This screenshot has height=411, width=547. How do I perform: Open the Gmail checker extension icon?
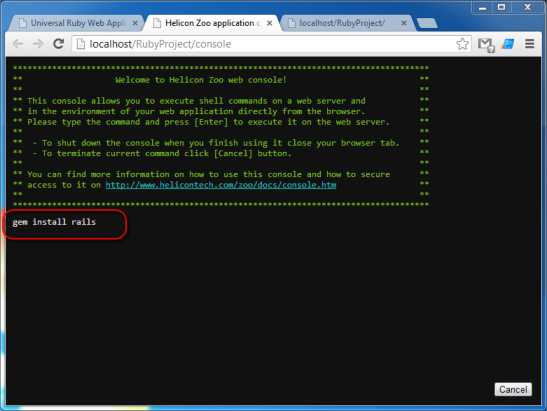coord(486,45)
